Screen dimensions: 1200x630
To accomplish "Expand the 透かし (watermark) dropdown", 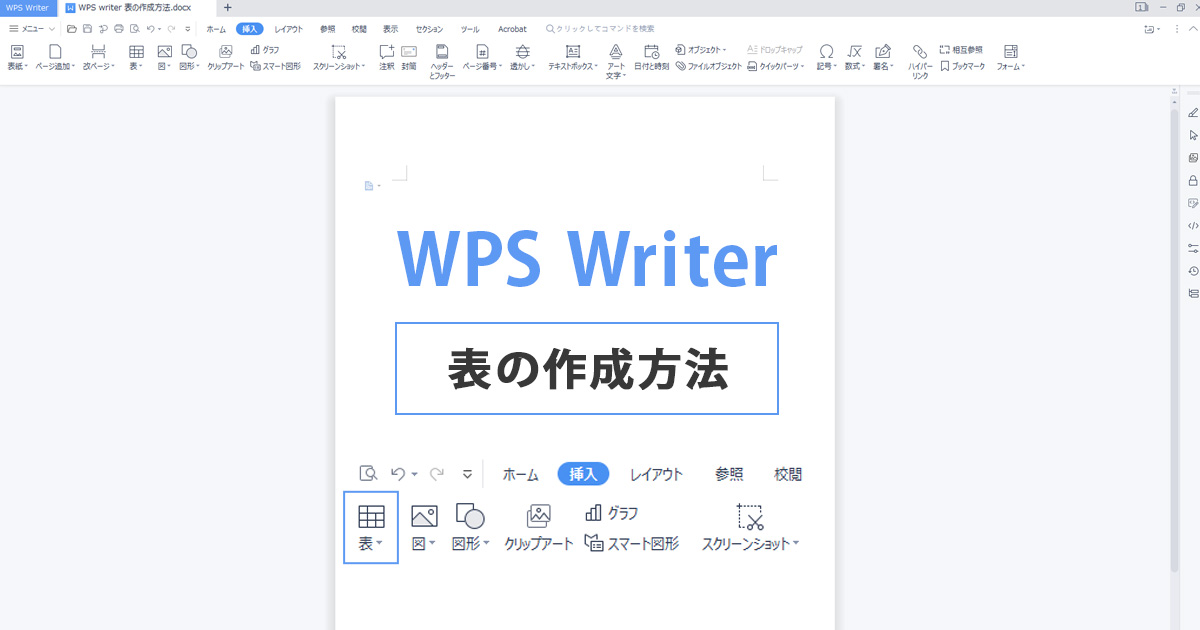I will pos(522,58).
